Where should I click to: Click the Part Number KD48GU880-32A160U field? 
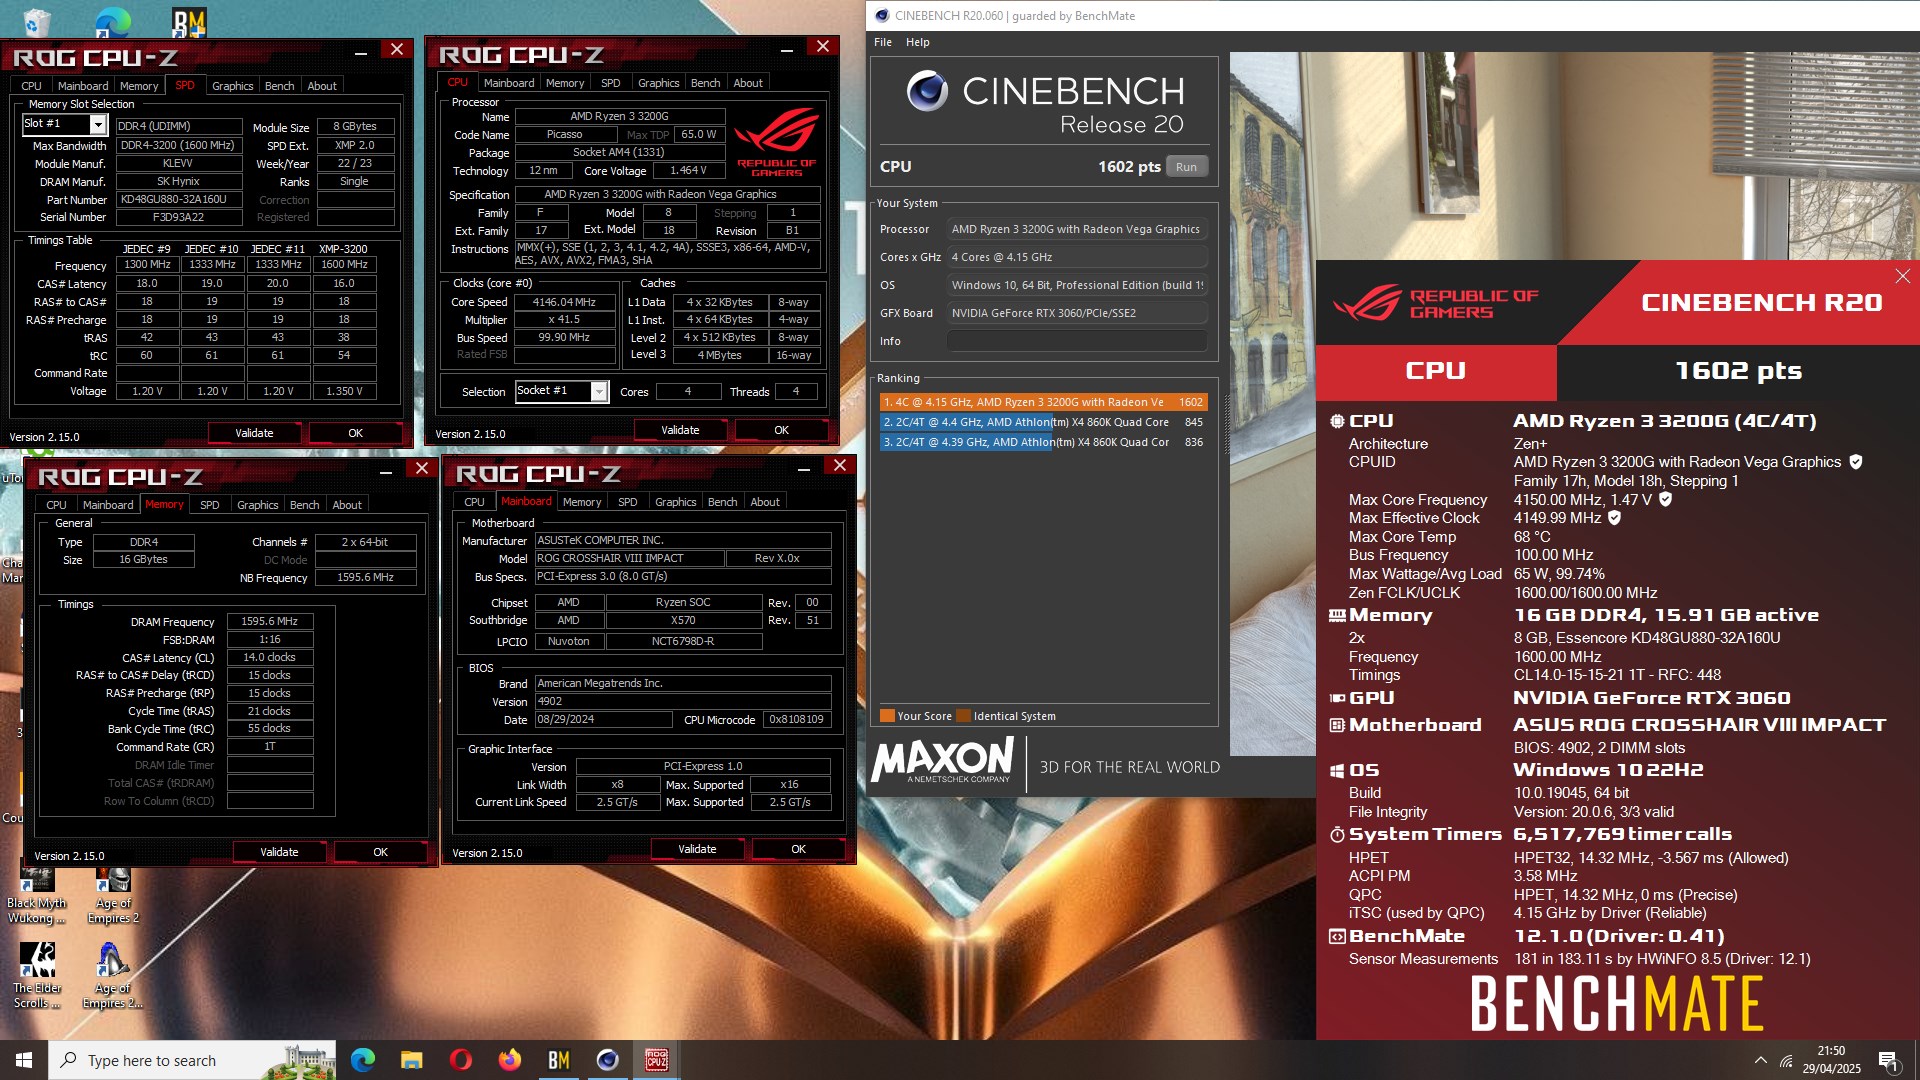click(179, 200)
